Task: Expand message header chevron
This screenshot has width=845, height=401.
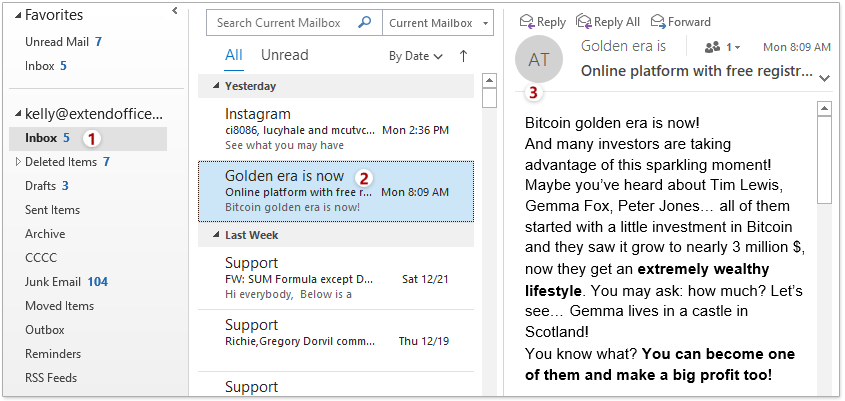Action: [x=825, y=79]
